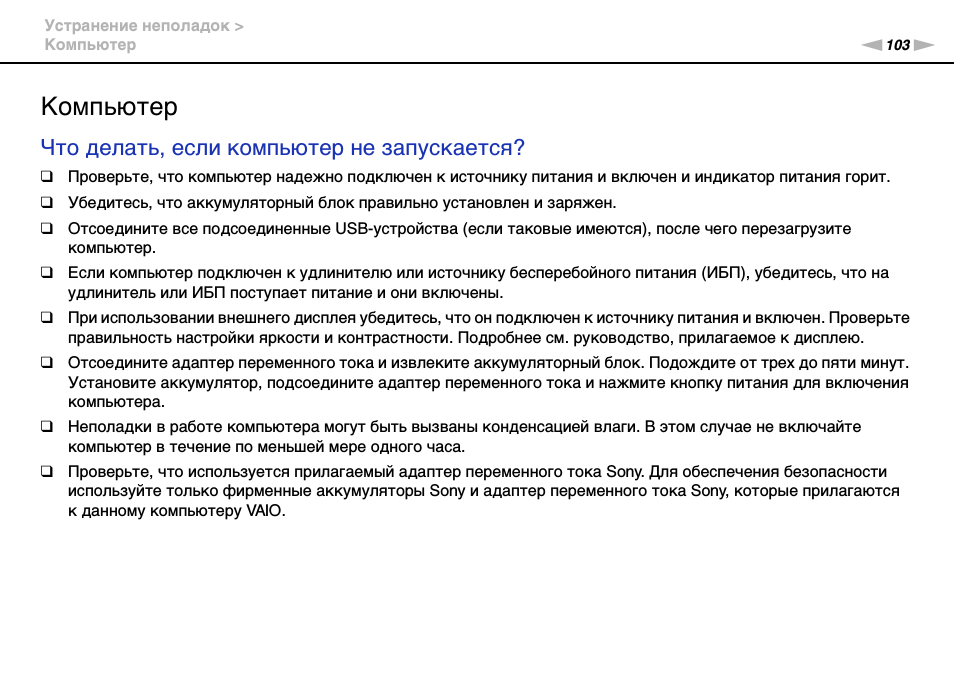Go to next page using right arrow

[x=923, y=45]
